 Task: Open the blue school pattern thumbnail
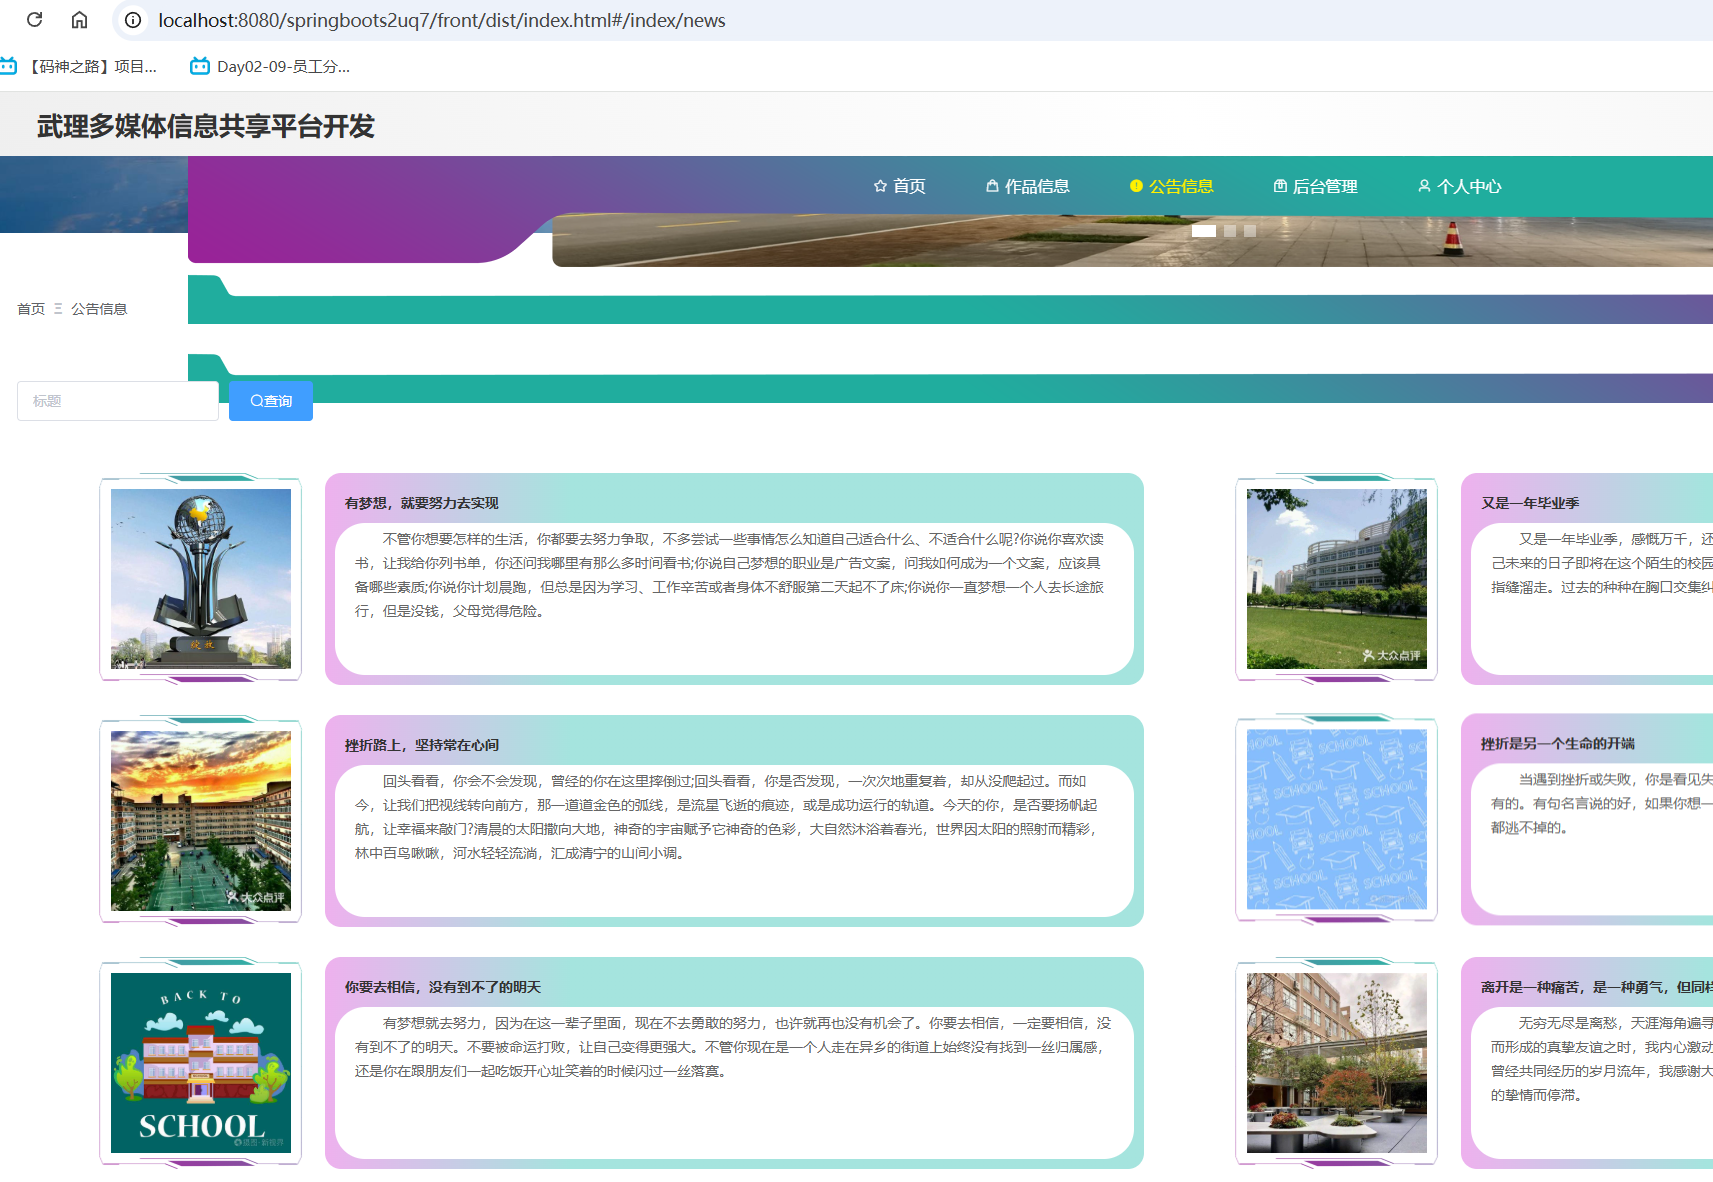[x=1337, y=819]
